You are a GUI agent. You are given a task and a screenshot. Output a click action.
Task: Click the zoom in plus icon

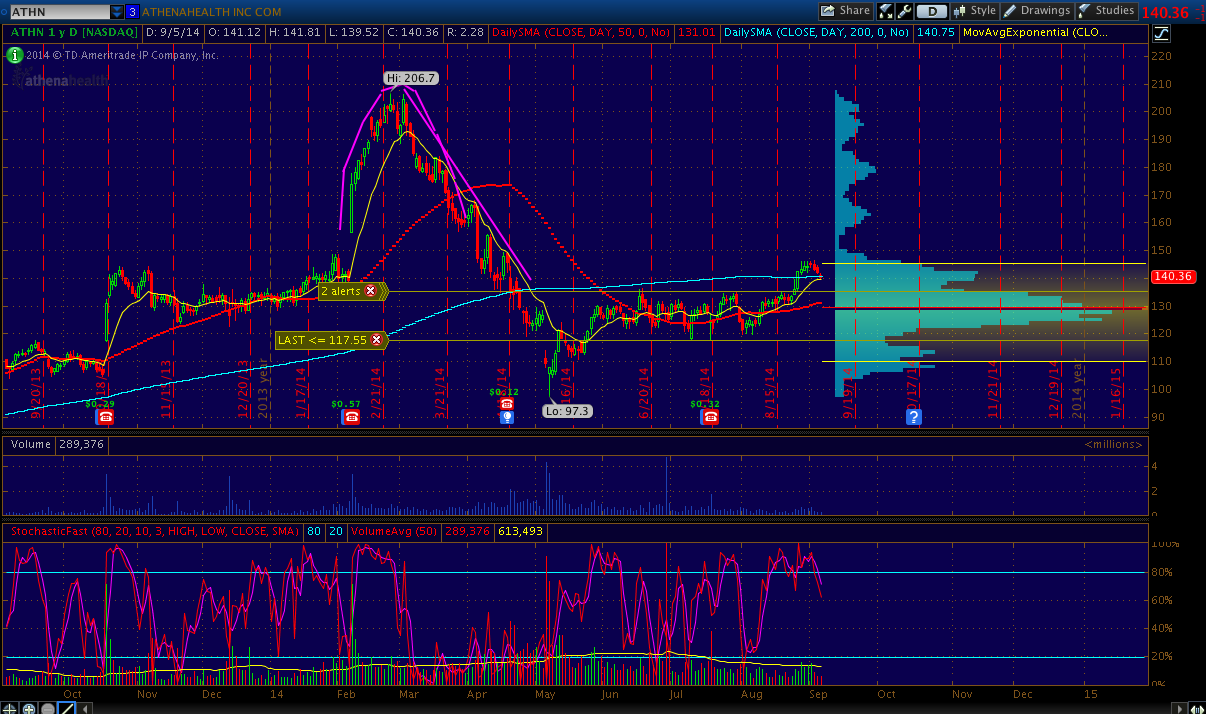tap(27, 708)
